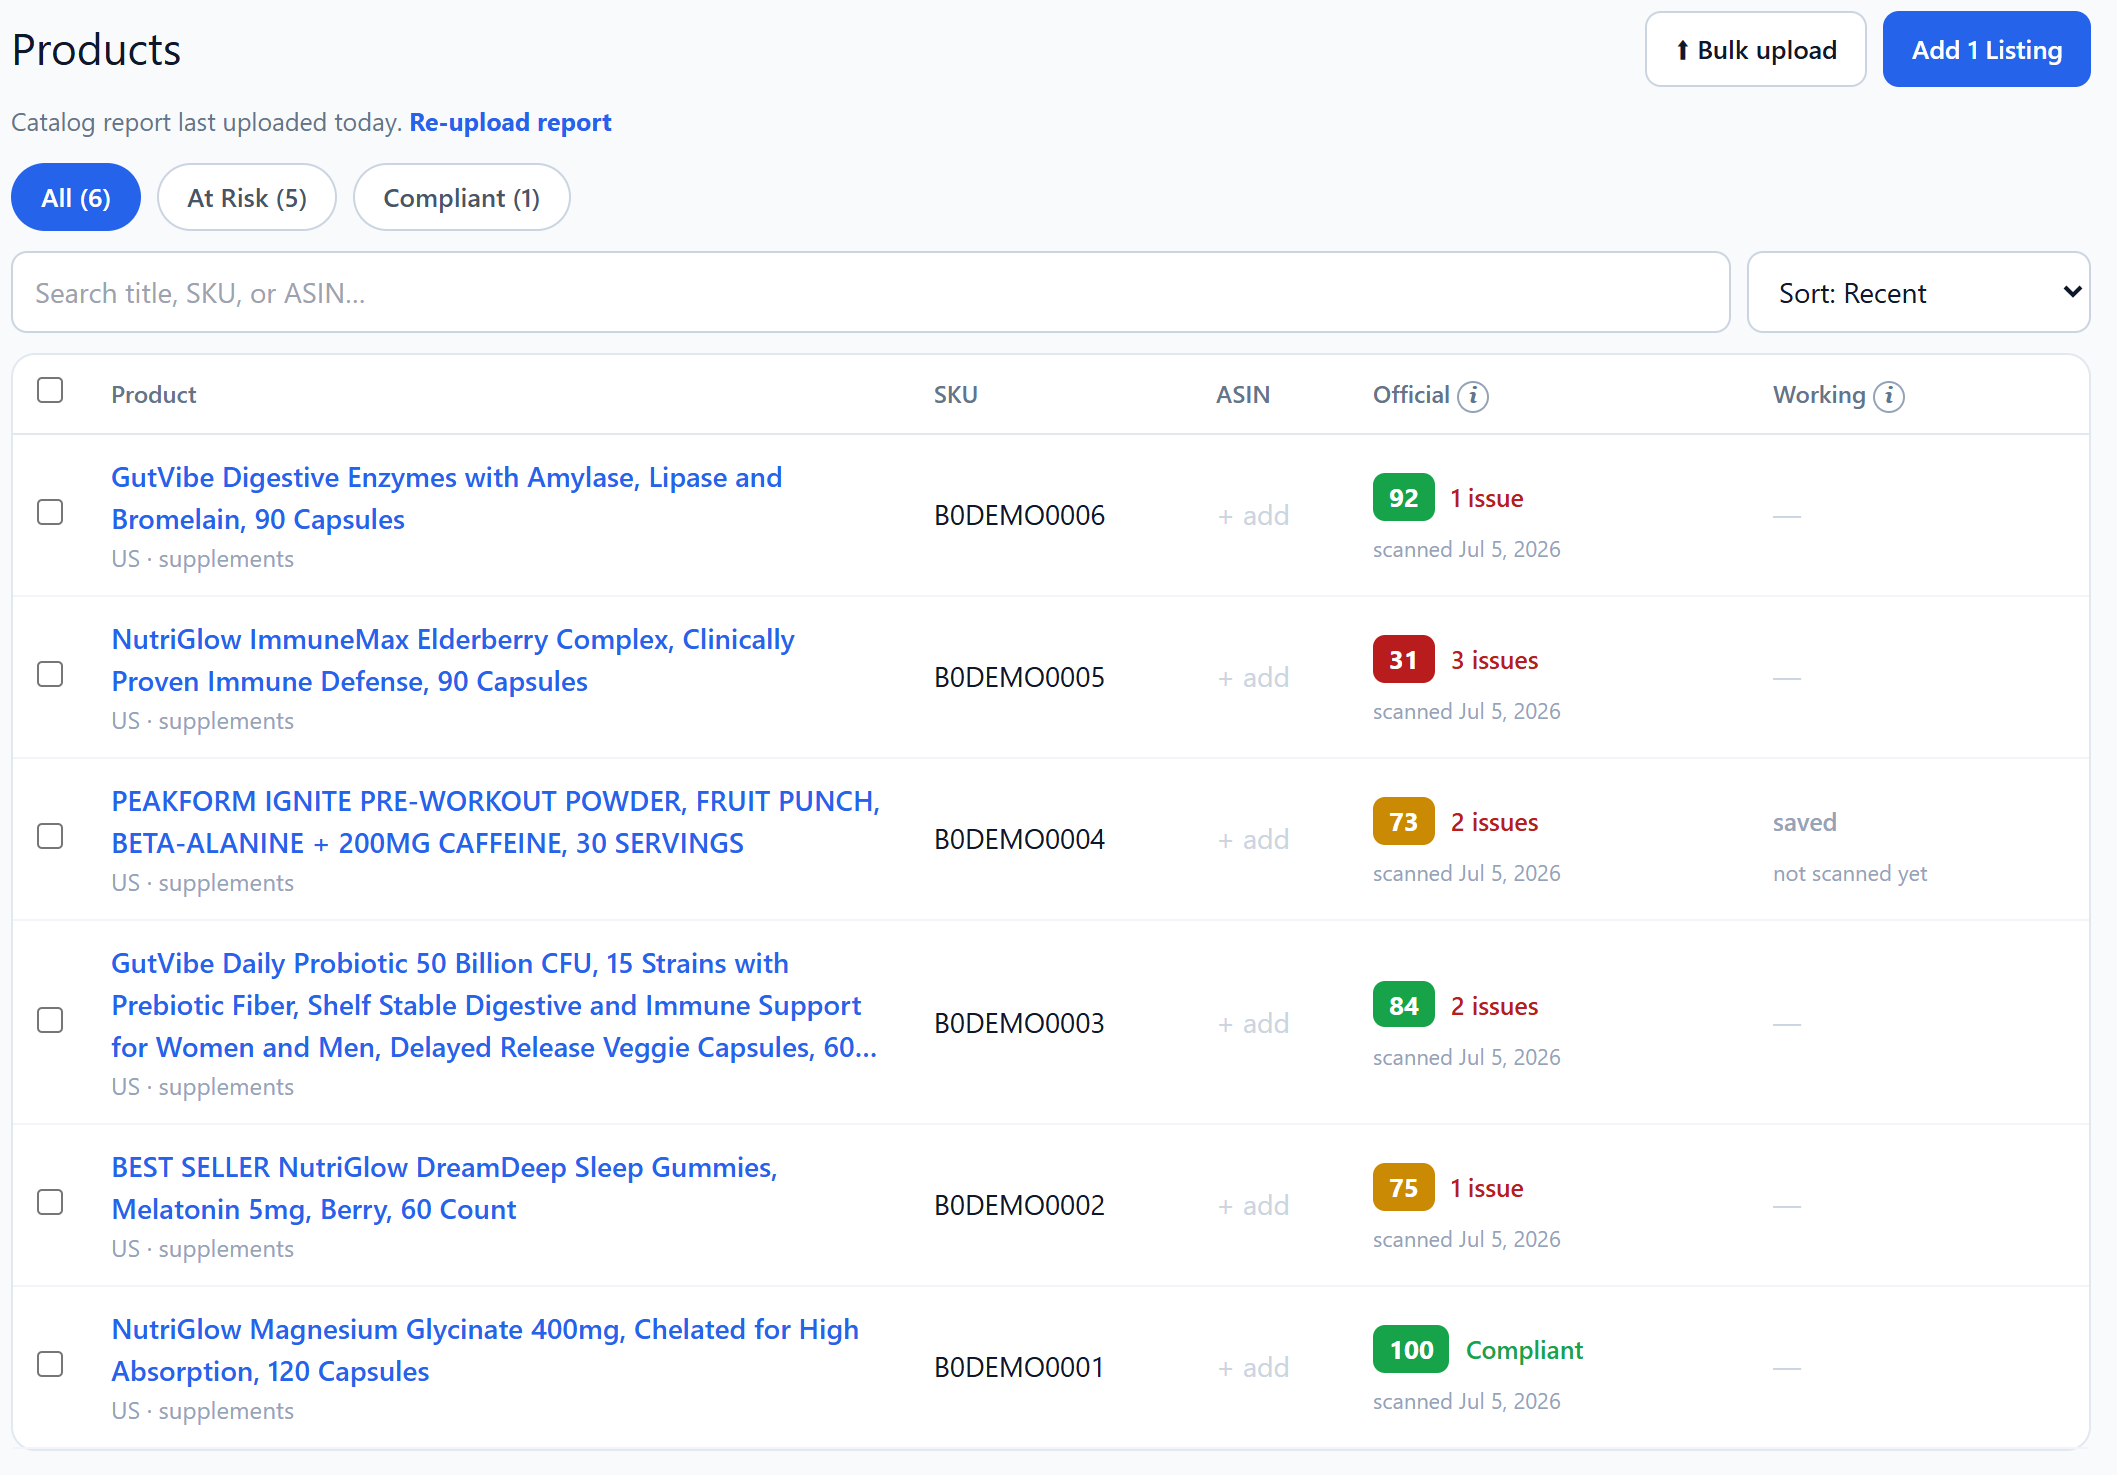This screenshot has width=2117, height=1475.
Task: Click the green 100 score badge
Action: coord(1411,1349)
